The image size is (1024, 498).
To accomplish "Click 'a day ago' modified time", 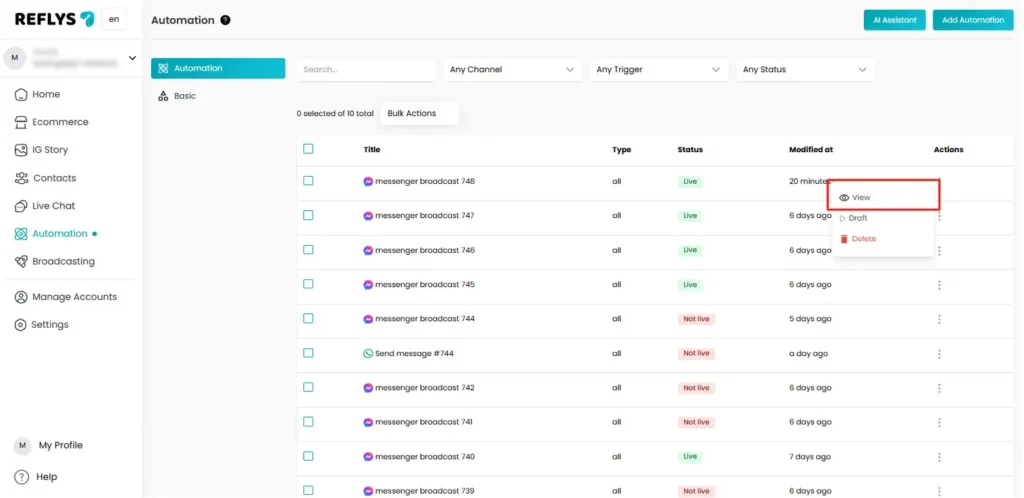I will coord(808,354).
